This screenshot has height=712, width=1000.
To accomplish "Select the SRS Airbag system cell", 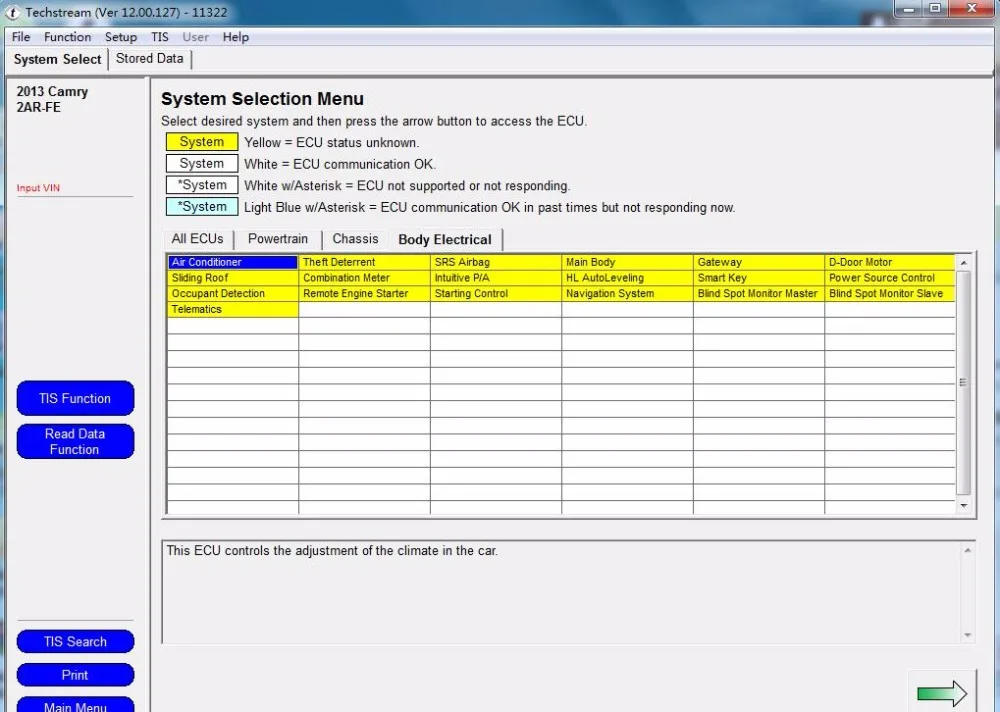I will coord(495,262).
